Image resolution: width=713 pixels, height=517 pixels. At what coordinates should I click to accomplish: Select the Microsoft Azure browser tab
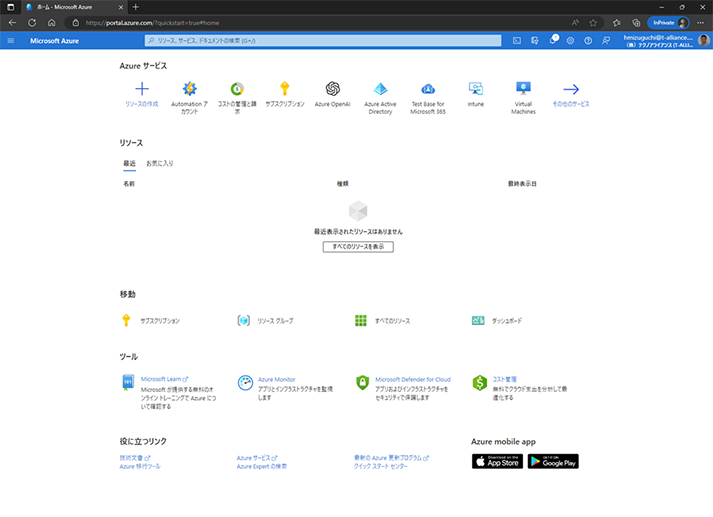click(x=73, y=7)
